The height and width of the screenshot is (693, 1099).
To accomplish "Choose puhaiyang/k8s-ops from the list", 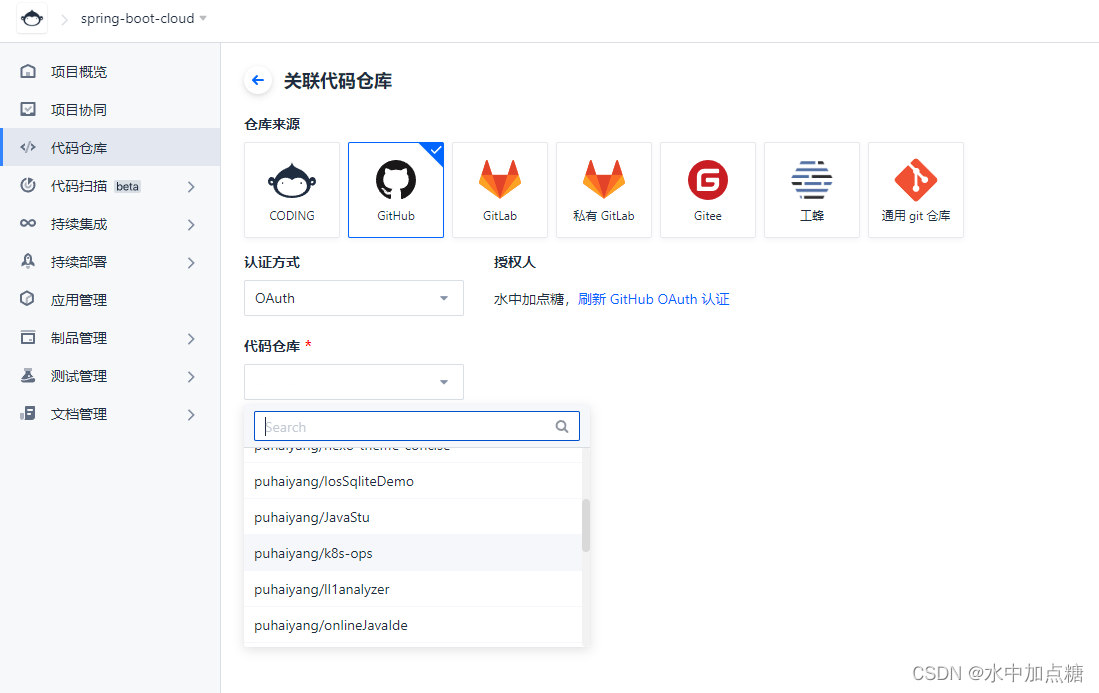I will 413,553.
